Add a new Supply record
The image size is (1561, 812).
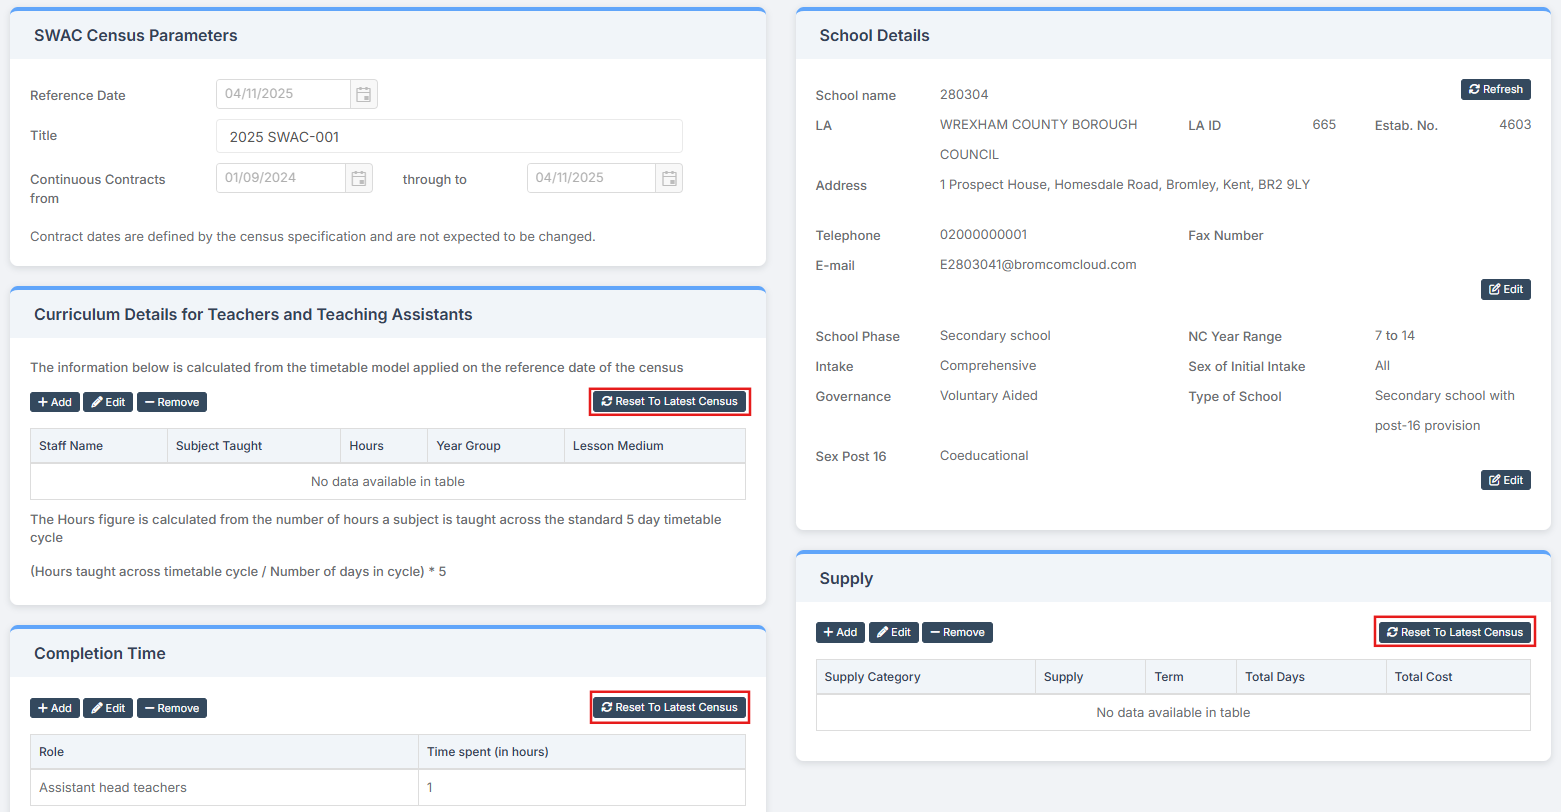[840, 632]
